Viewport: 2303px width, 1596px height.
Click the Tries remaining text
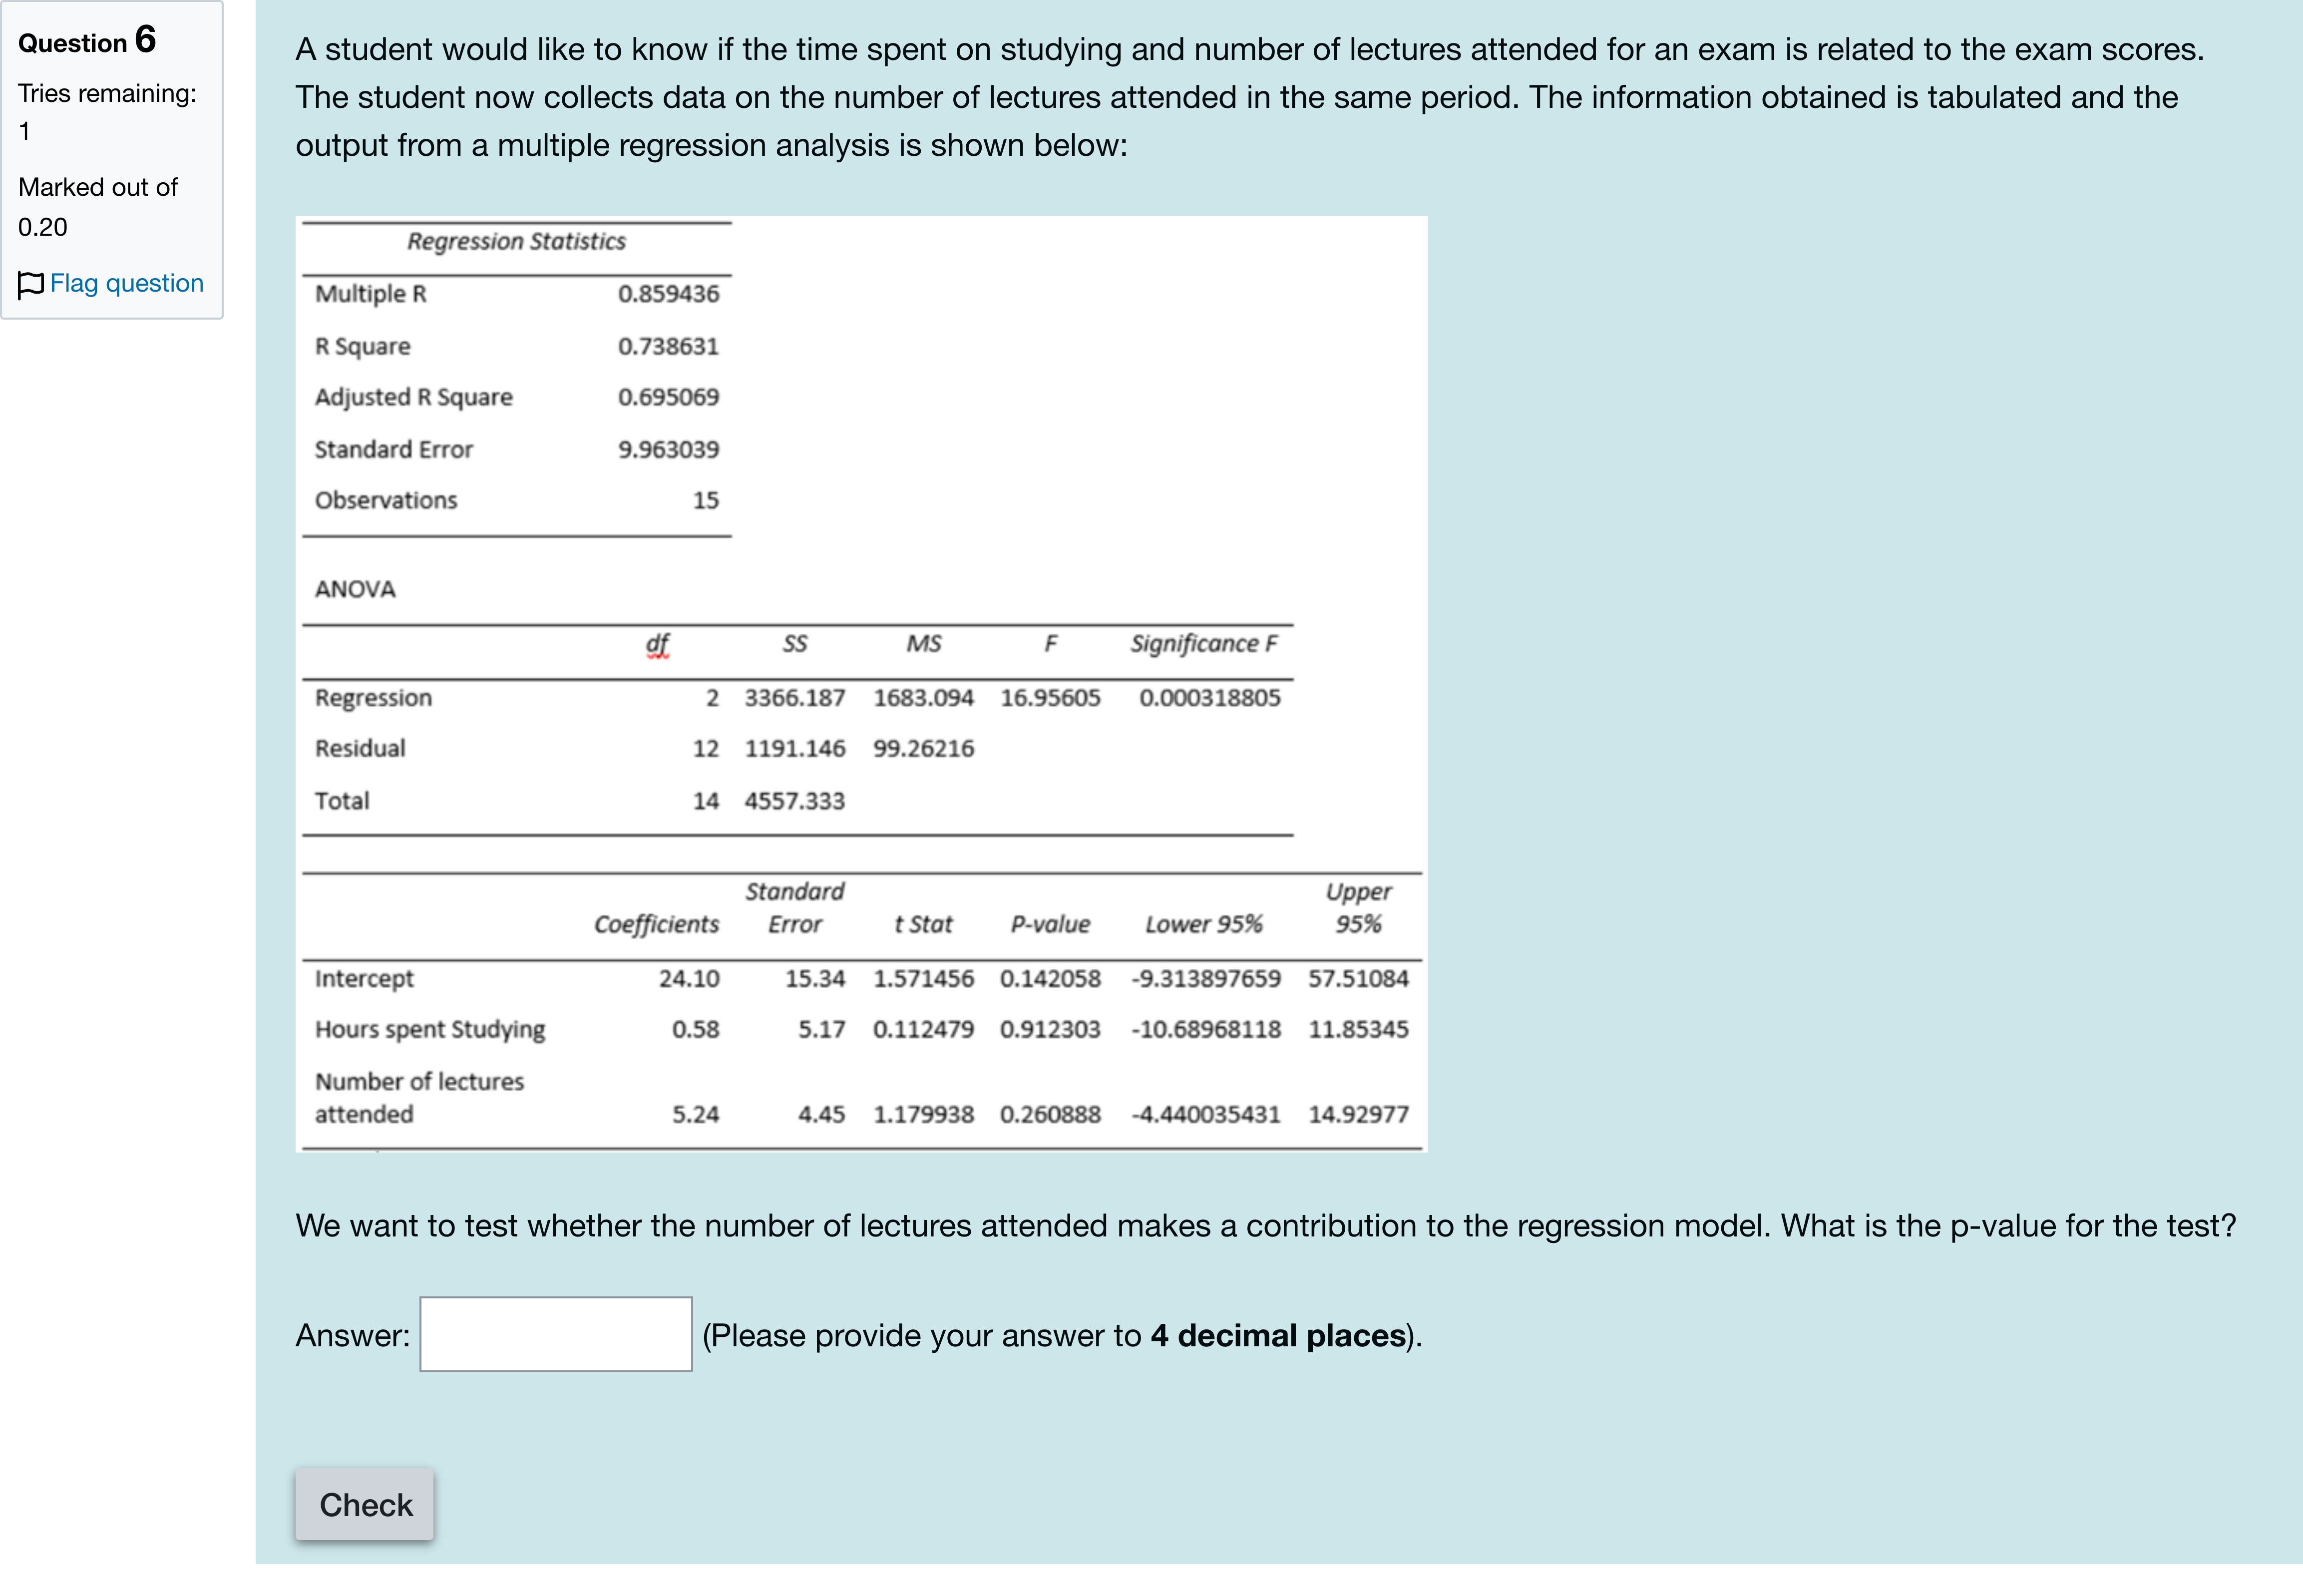(x=107, y=94)
